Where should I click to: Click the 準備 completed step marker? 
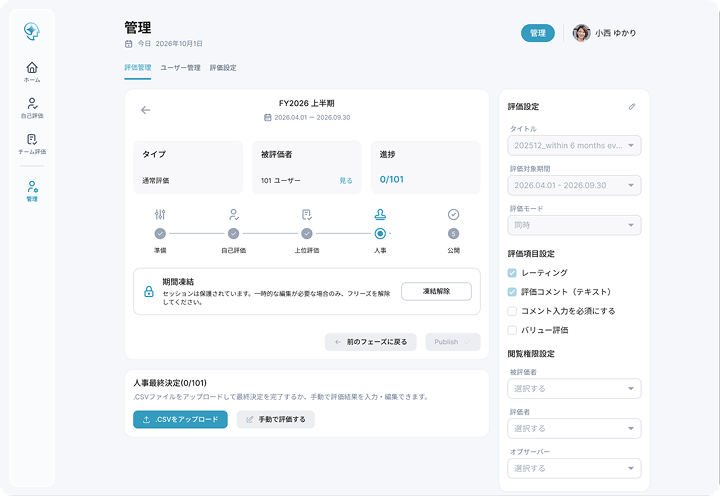pyautogui.click(x=160, y=234)
